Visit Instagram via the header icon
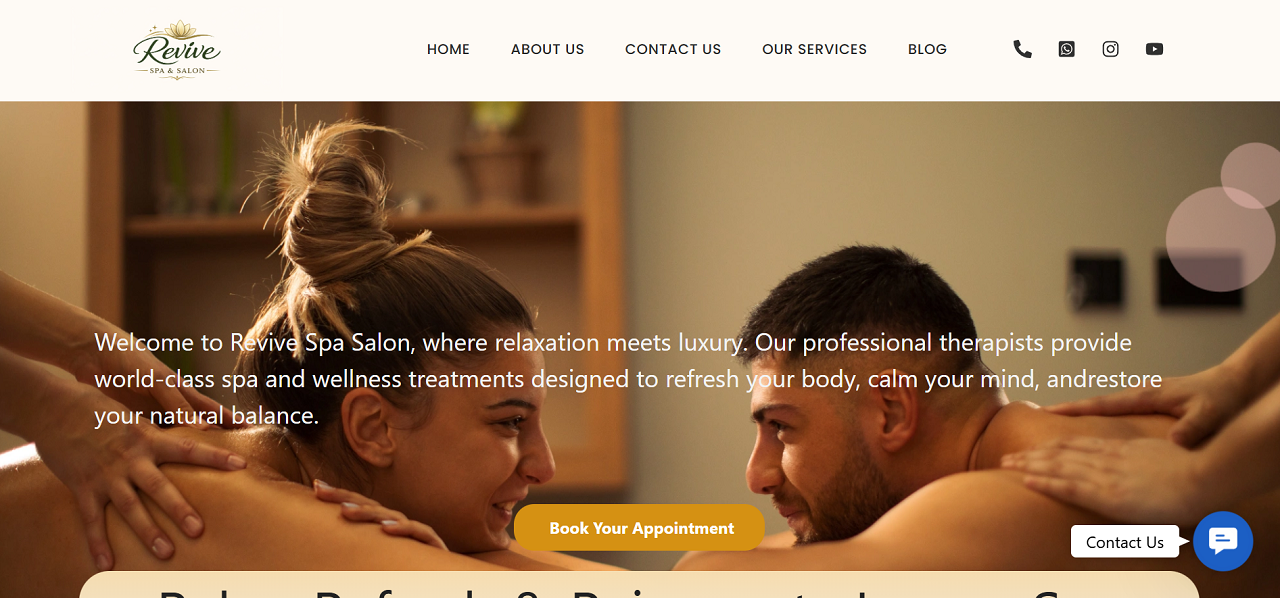Screen dimensions: 1280x598 tap(1110, 49)
